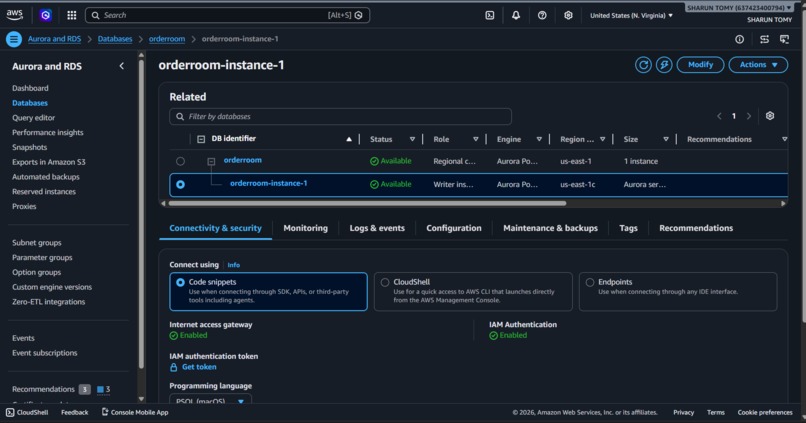Click the screen icon at far right of breadcrumbs

click(x=784, y=39)
